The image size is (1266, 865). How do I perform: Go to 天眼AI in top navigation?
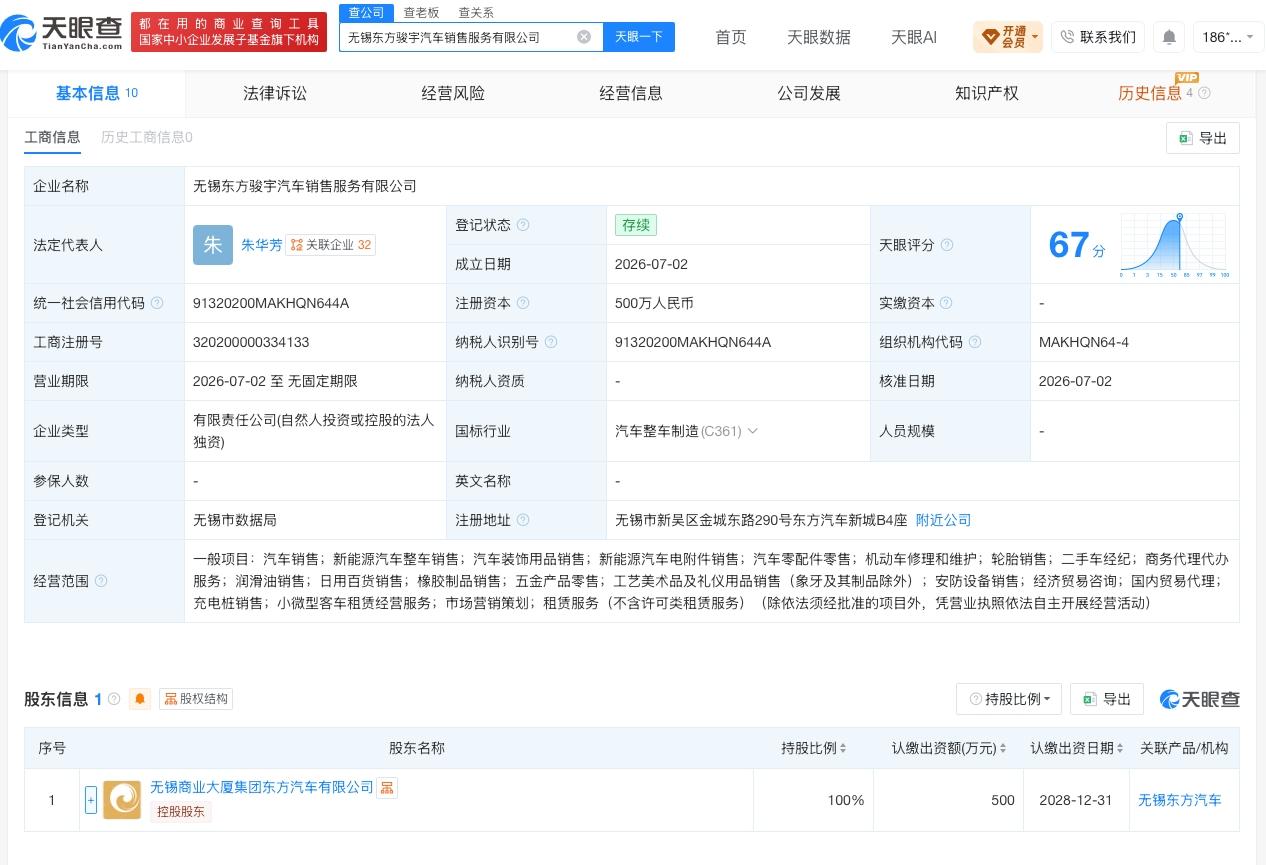click(914, 37)
